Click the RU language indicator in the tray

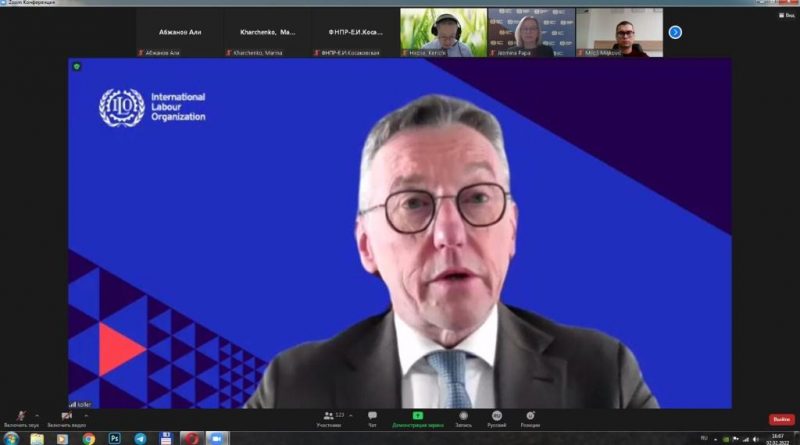point(704,438)
